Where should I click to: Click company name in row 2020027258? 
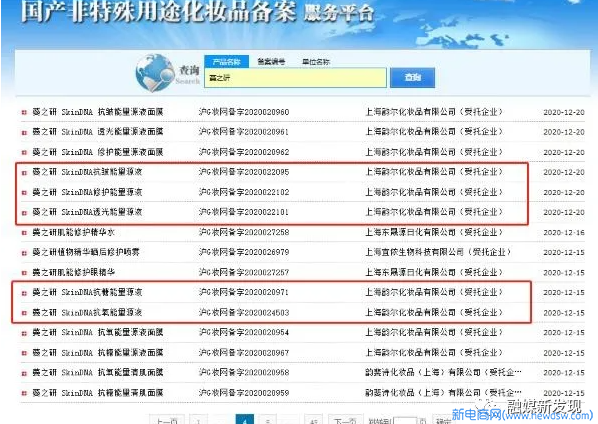[434, 232]
